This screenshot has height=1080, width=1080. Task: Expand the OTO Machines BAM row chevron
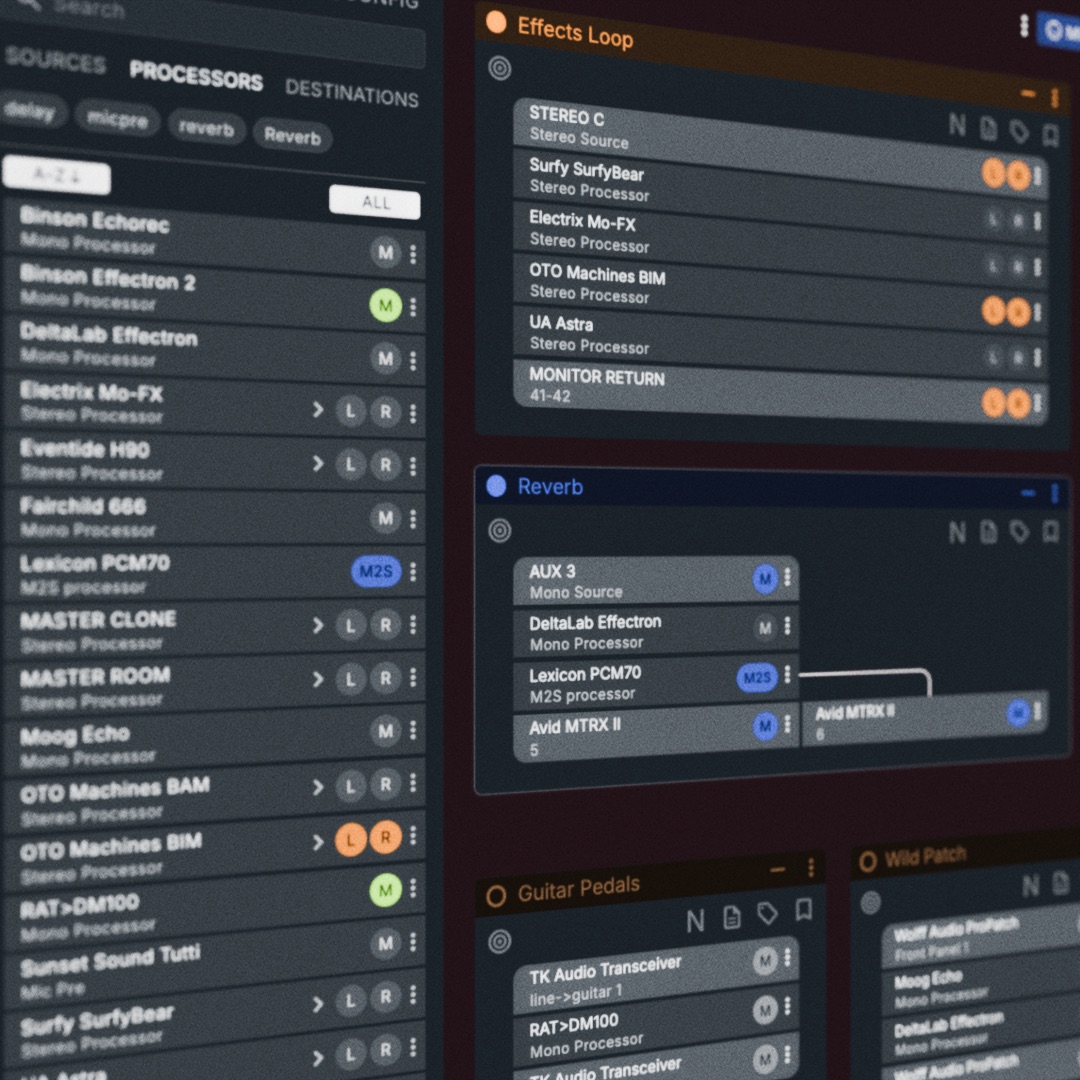pos(318,787)
